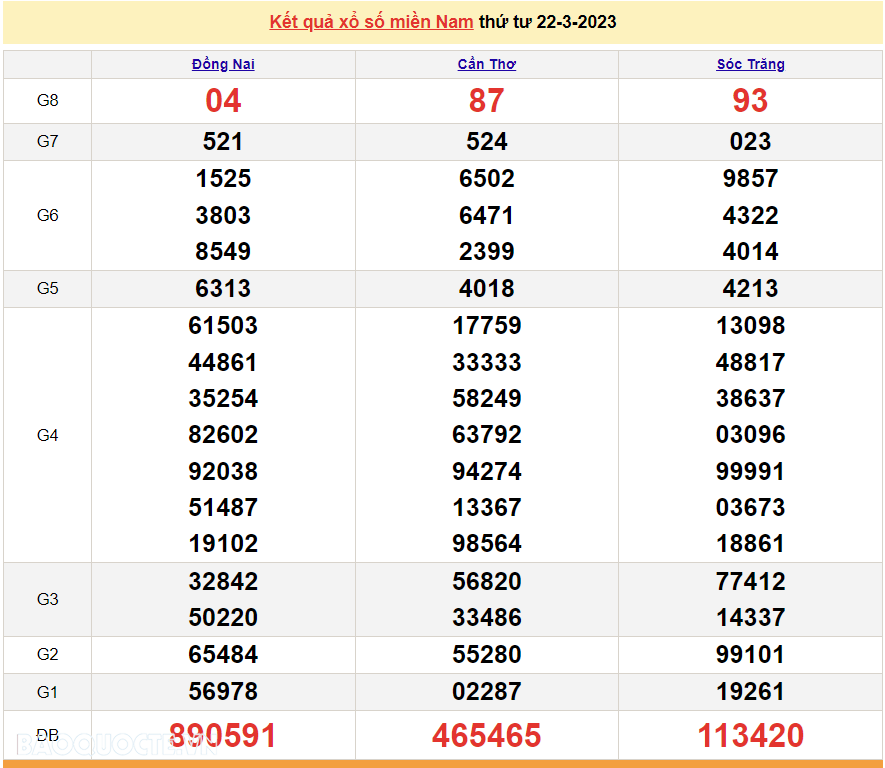Screen dimensions: 885x768
Task: Select Cần Thơ G4 number 33333
Action: [x=487, y=362]
